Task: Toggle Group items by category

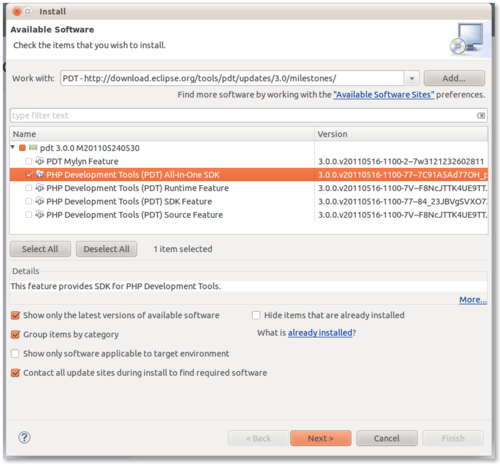Action: tap(15, 334)
